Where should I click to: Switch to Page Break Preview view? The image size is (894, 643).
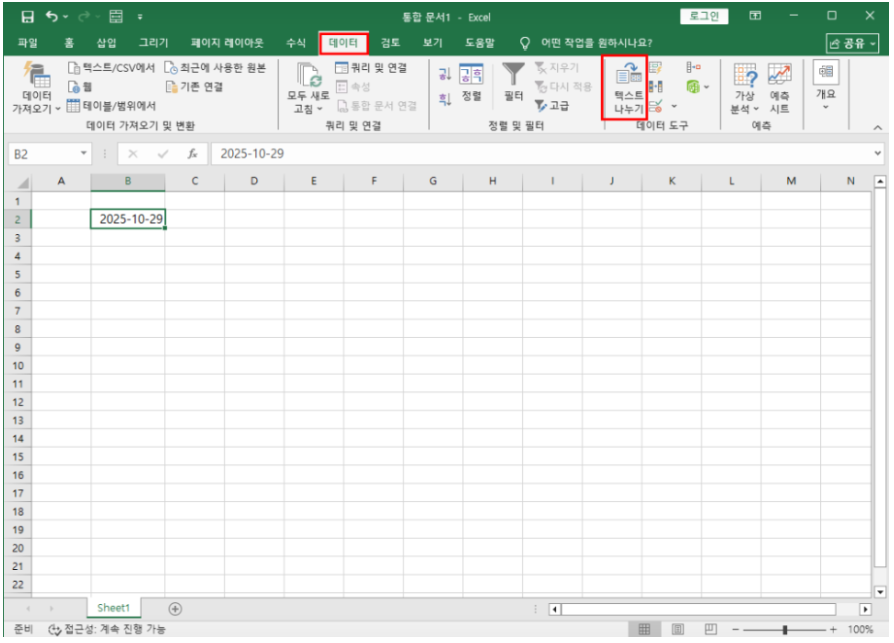pos(710,630)
